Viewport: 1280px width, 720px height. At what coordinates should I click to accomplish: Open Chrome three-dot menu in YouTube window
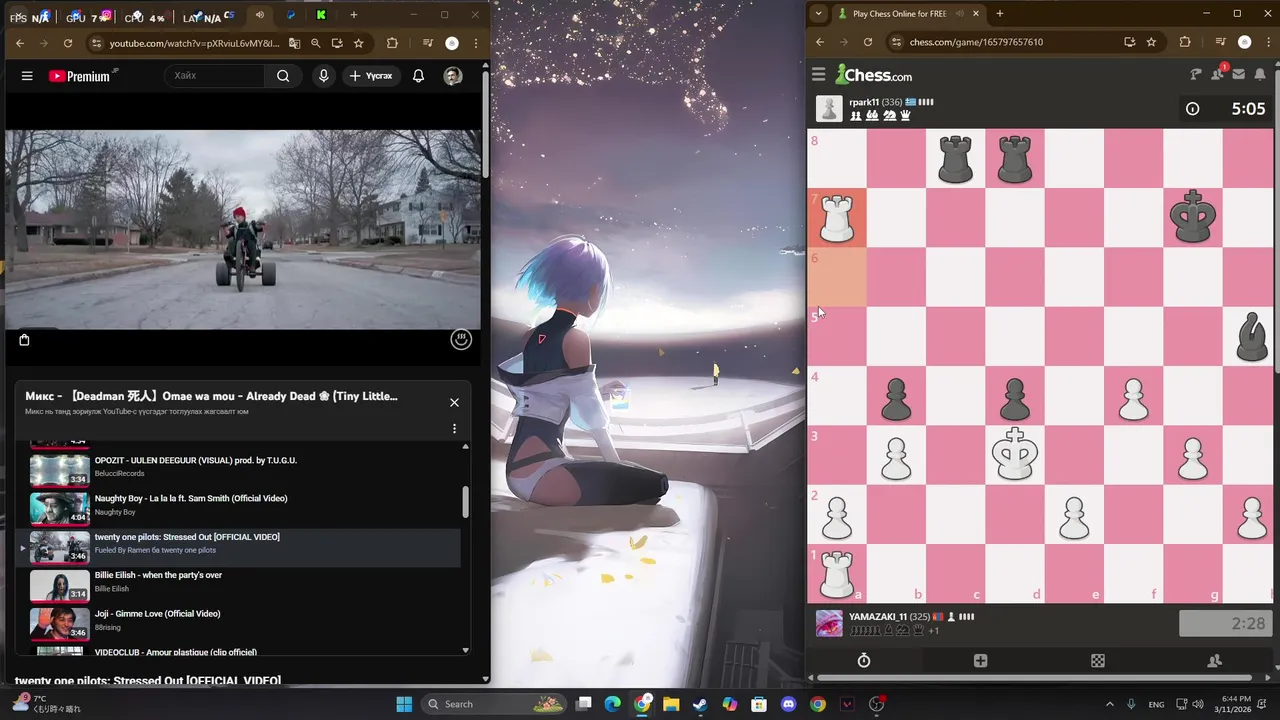pos(476,43)
